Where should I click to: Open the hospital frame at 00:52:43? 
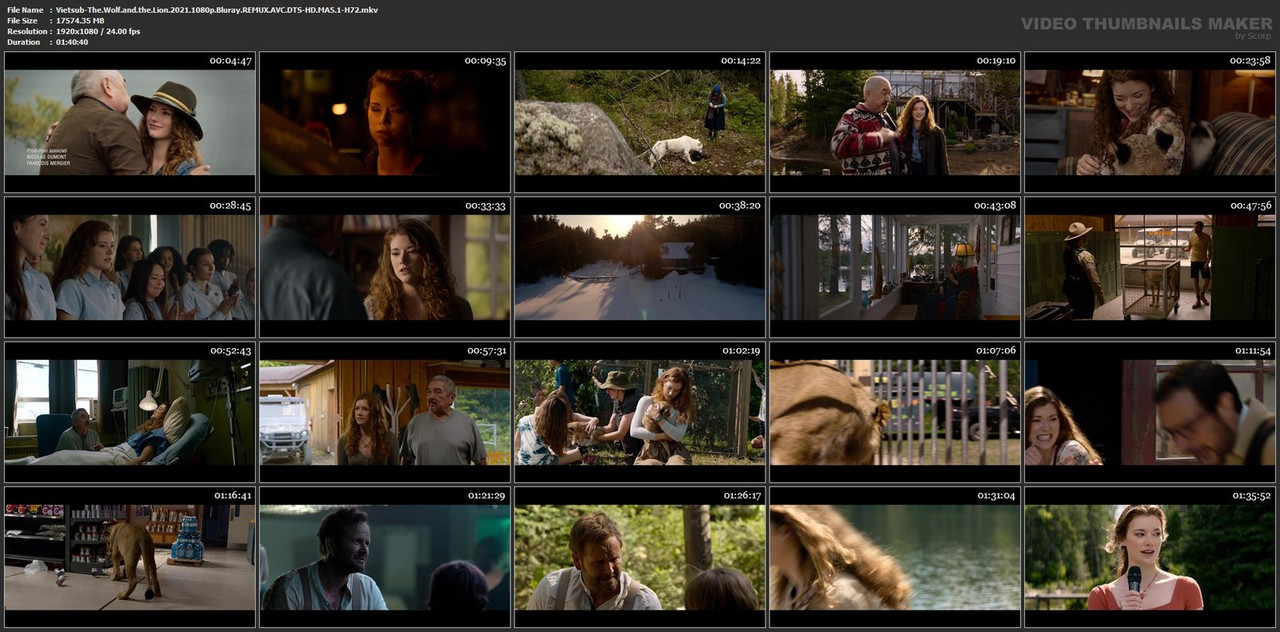(130, 412)
